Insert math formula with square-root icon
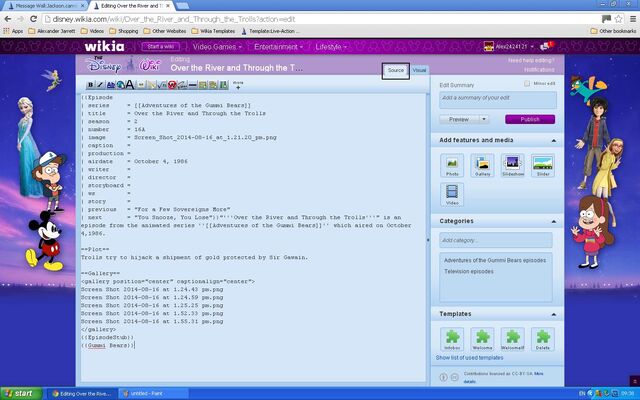640x400 pixels. (162, 85)
